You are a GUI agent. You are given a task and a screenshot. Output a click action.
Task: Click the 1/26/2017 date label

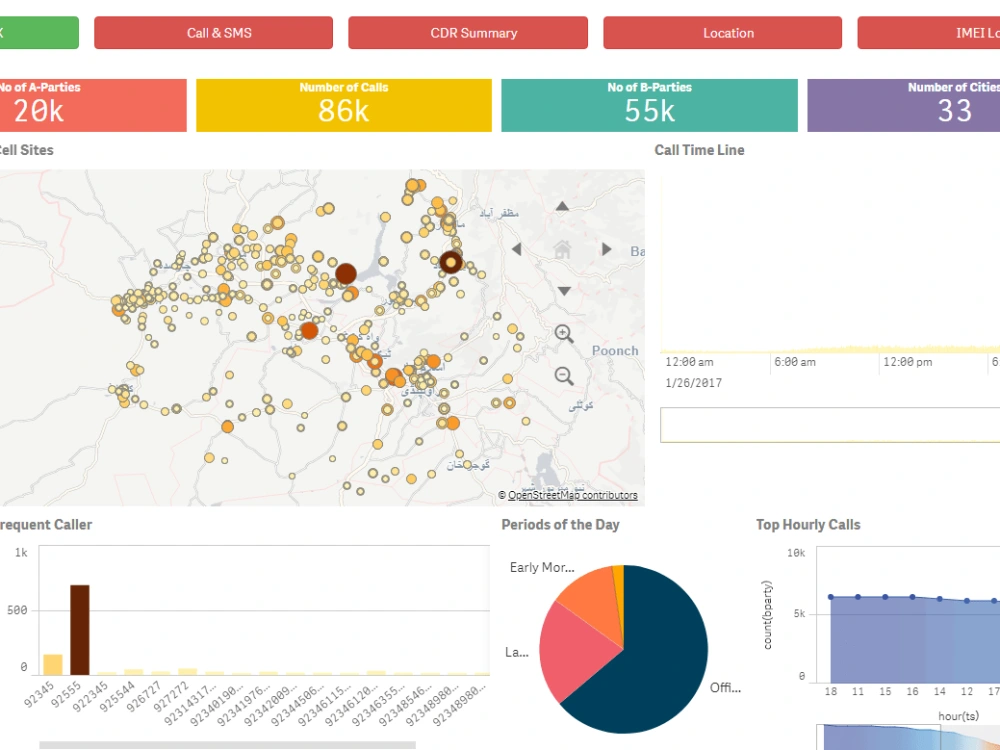[693, 383]
